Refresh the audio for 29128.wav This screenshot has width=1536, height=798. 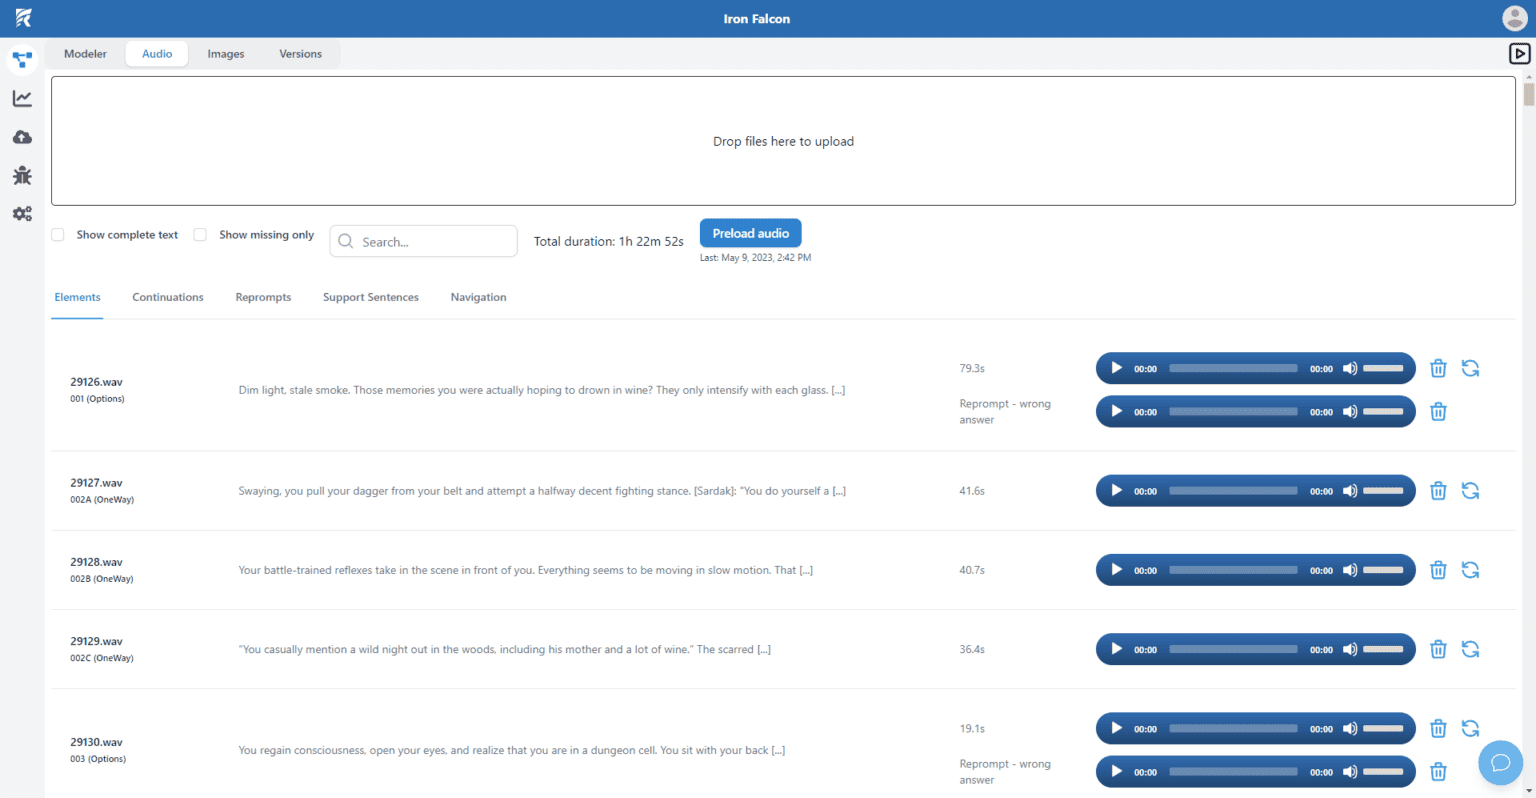coord(1470,569)
